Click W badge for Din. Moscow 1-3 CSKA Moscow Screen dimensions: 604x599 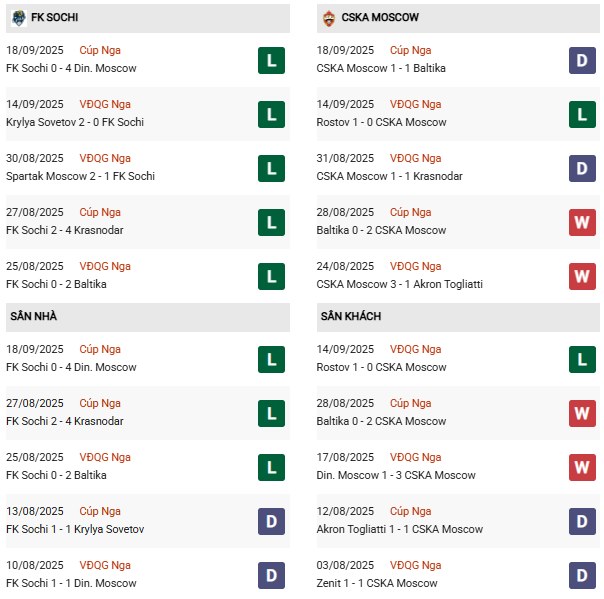click(582, 468)
